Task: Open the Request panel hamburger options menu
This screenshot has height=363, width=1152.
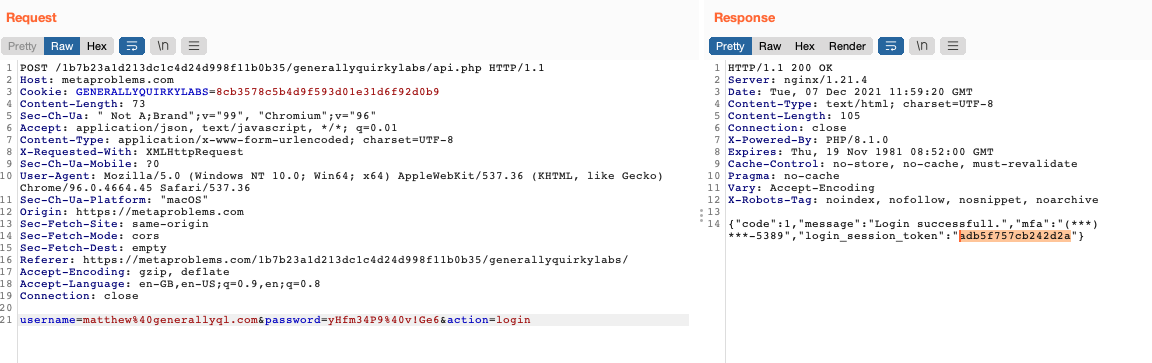Action: tap(193, 46)
